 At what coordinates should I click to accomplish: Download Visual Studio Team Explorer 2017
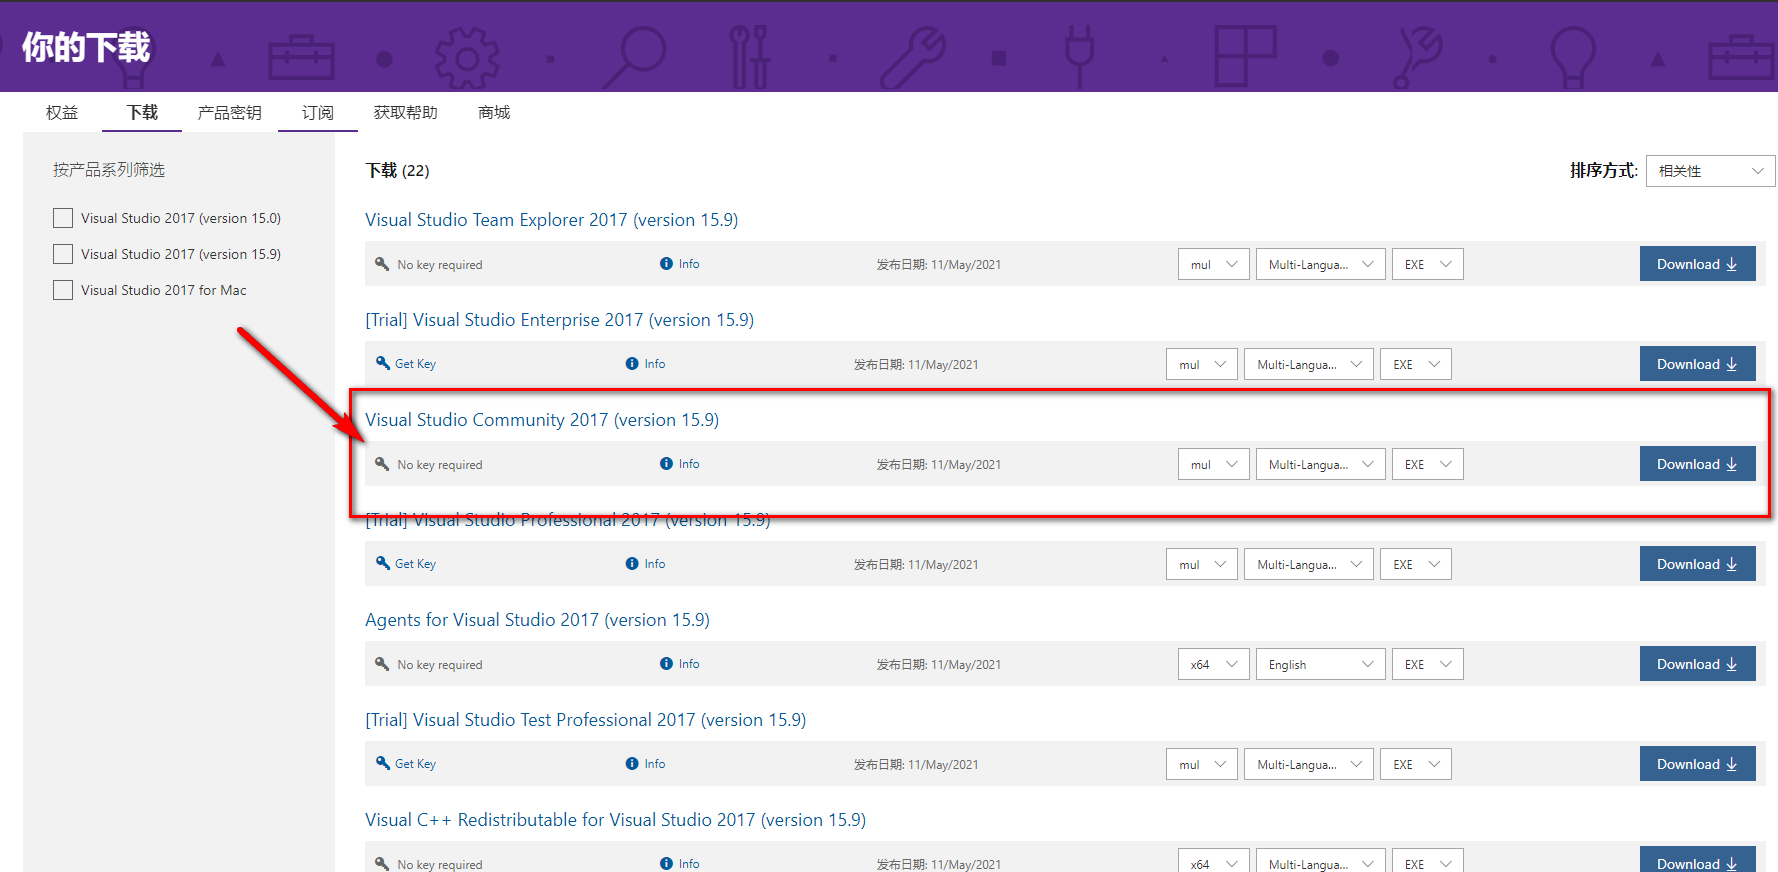pyautogui.click(x=1697, y=264)
